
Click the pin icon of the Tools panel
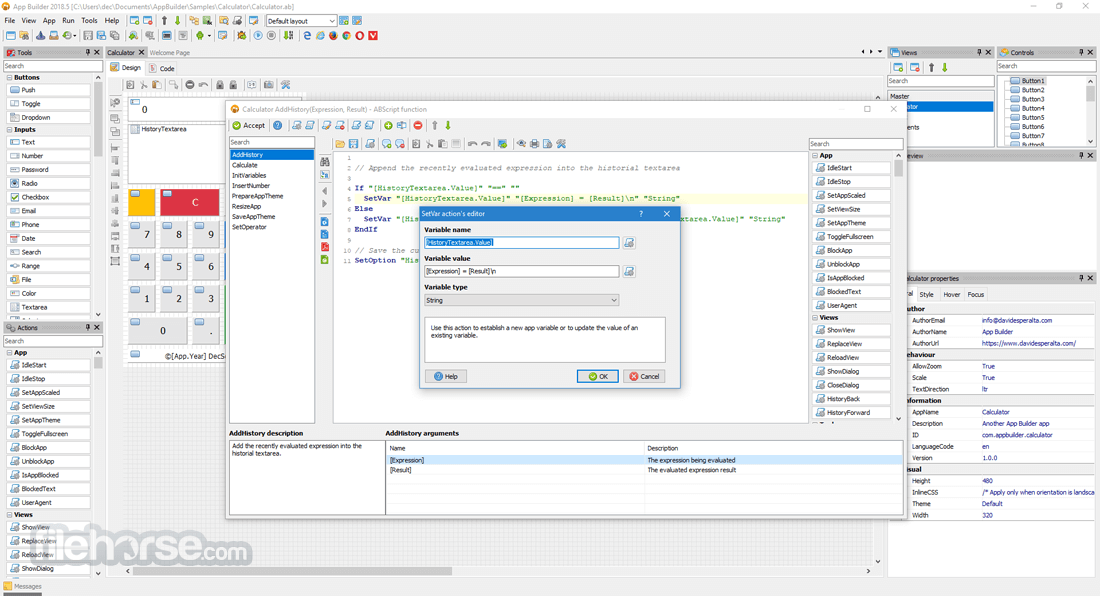click(x=88, y=53)
